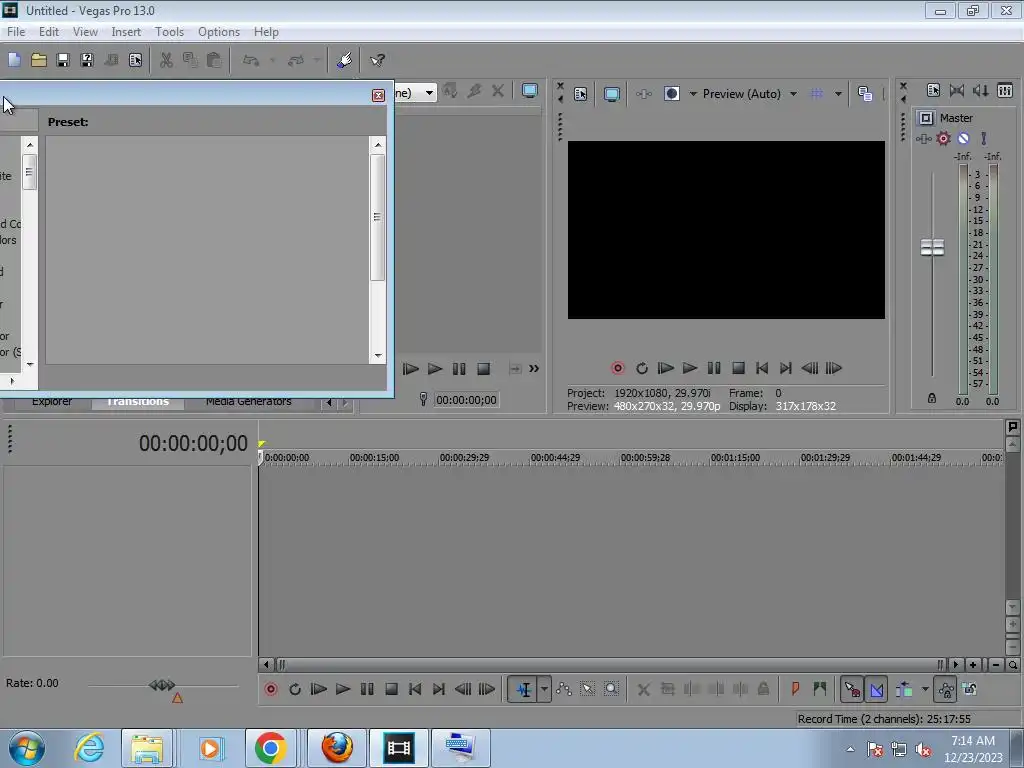The image size is (1024, 768).
Task: Toggle trimmer external monitor icon
Action: [530, 91]
